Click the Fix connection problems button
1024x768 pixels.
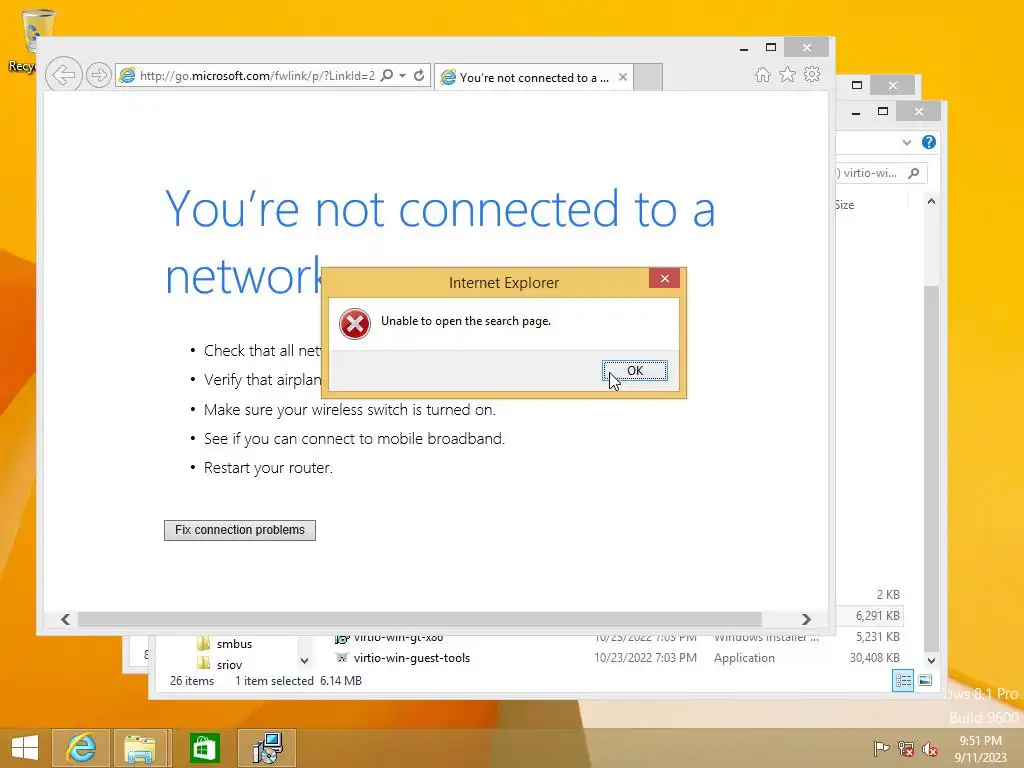(x=240, y=530)
